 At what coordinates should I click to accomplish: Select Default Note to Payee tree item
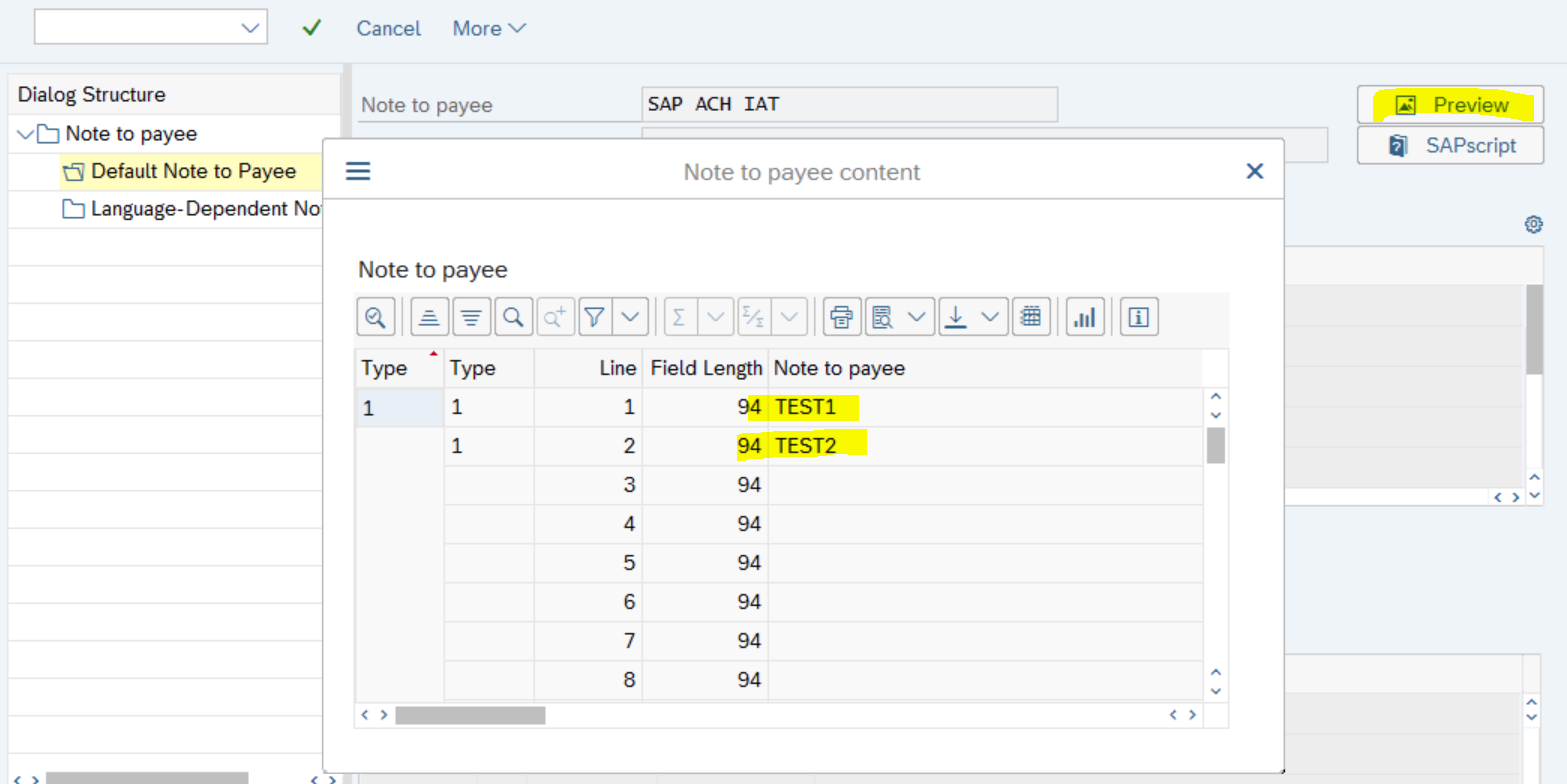point(180,172)
